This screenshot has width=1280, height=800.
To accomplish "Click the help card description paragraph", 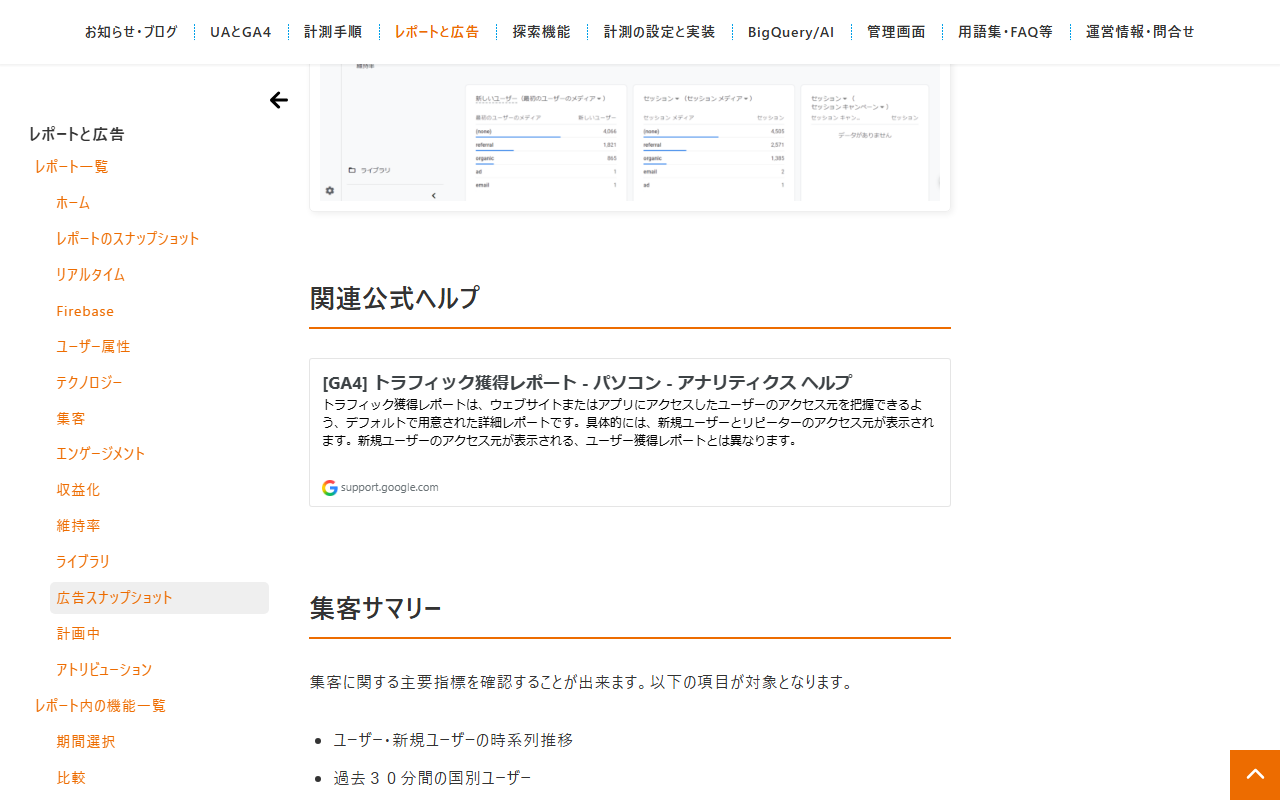I will click(628, 422).
